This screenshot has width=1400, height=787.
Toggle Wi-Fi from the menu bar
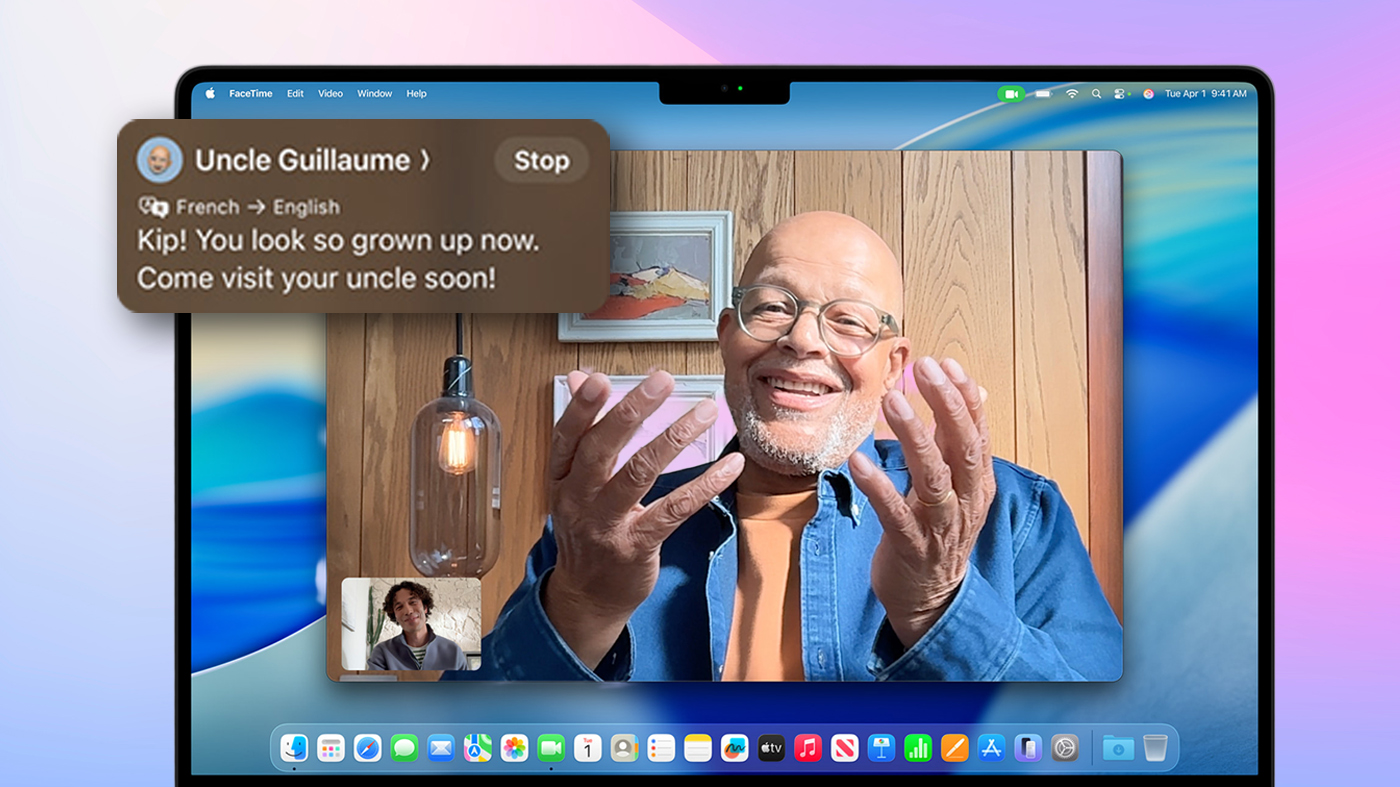pyautogui.click(x=1072, y=93)
